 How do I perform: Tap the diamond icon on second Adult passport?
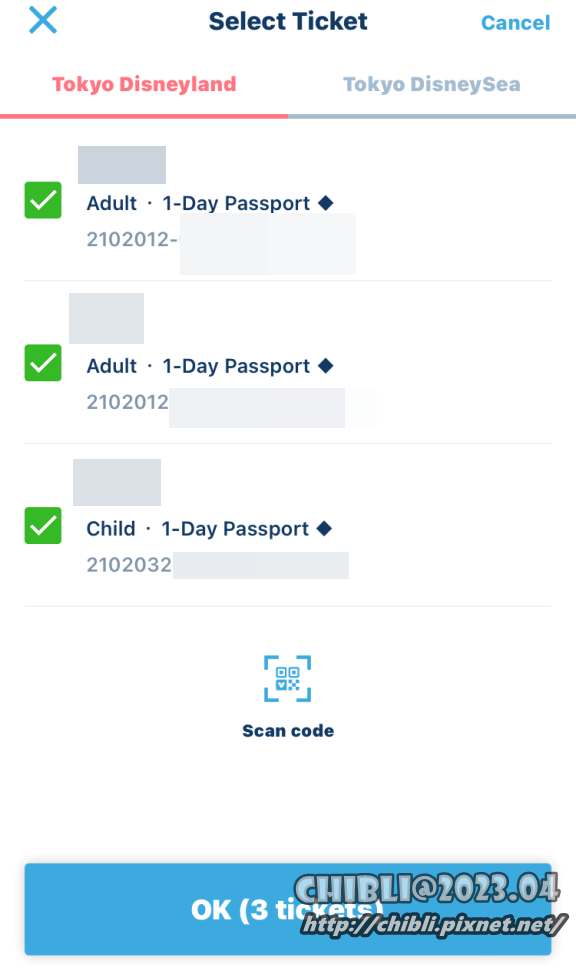click(x=325, y=366)
